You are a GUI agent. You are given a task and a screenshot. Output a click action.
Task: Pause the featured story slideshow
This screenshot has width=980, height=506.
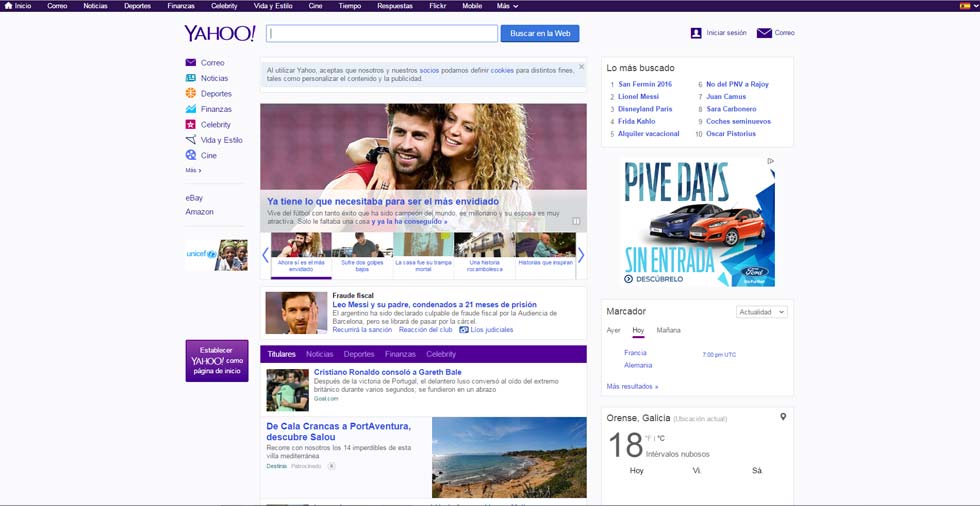pyautogui.click(x=576, y=221)
